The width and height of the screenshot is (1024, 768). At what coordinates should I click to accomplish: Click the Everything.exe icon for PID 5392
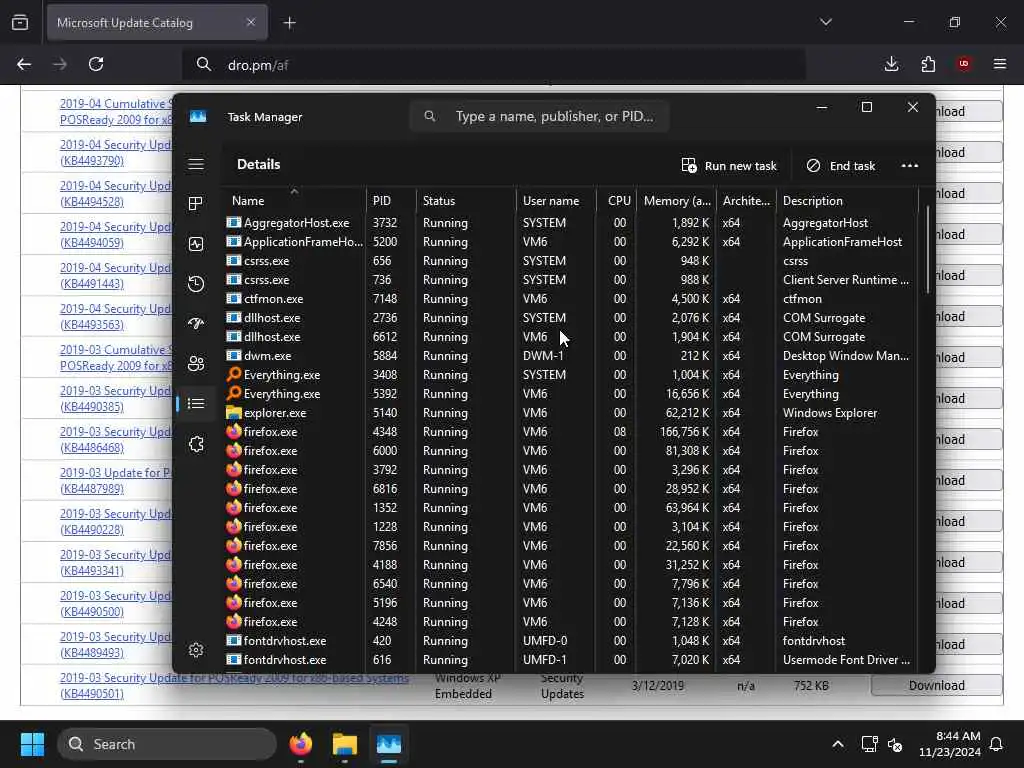point(234,393)
